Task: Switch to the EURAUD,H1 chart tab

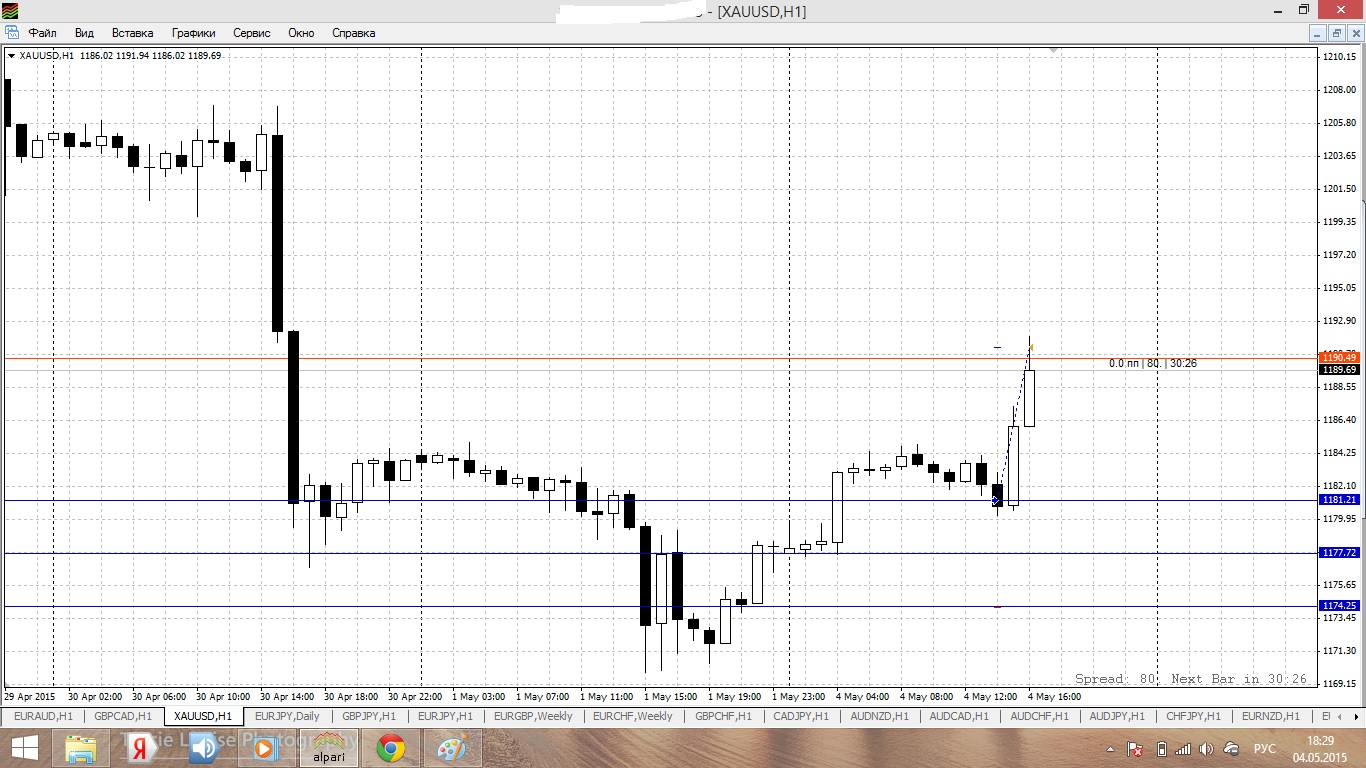Action: 43,717
